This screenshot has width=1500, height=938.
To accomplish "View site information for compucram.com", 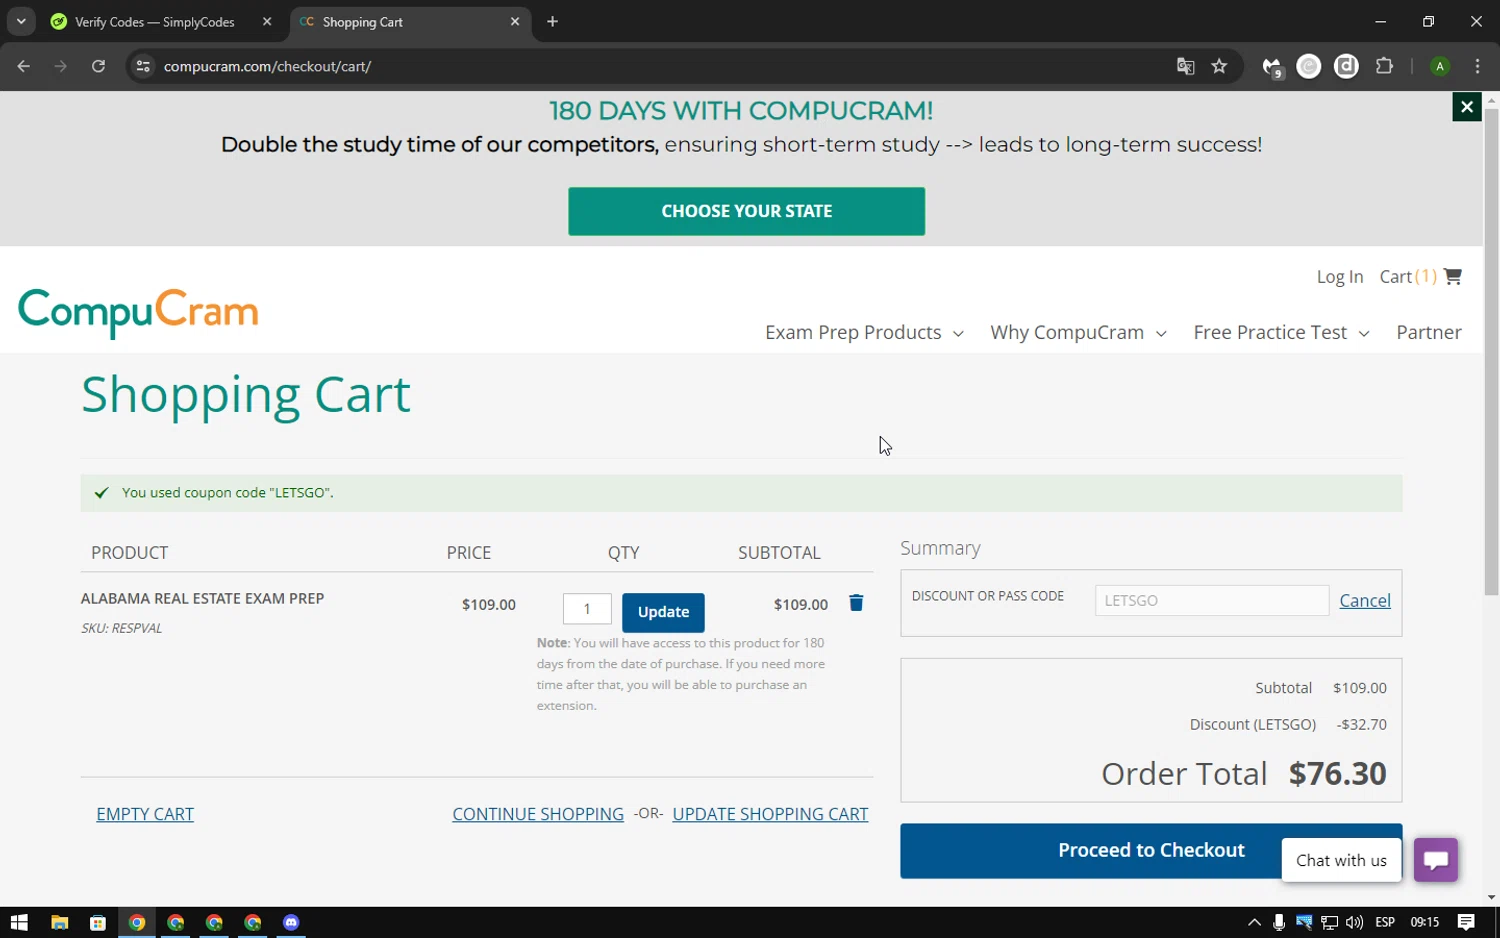I will point(143,66).
